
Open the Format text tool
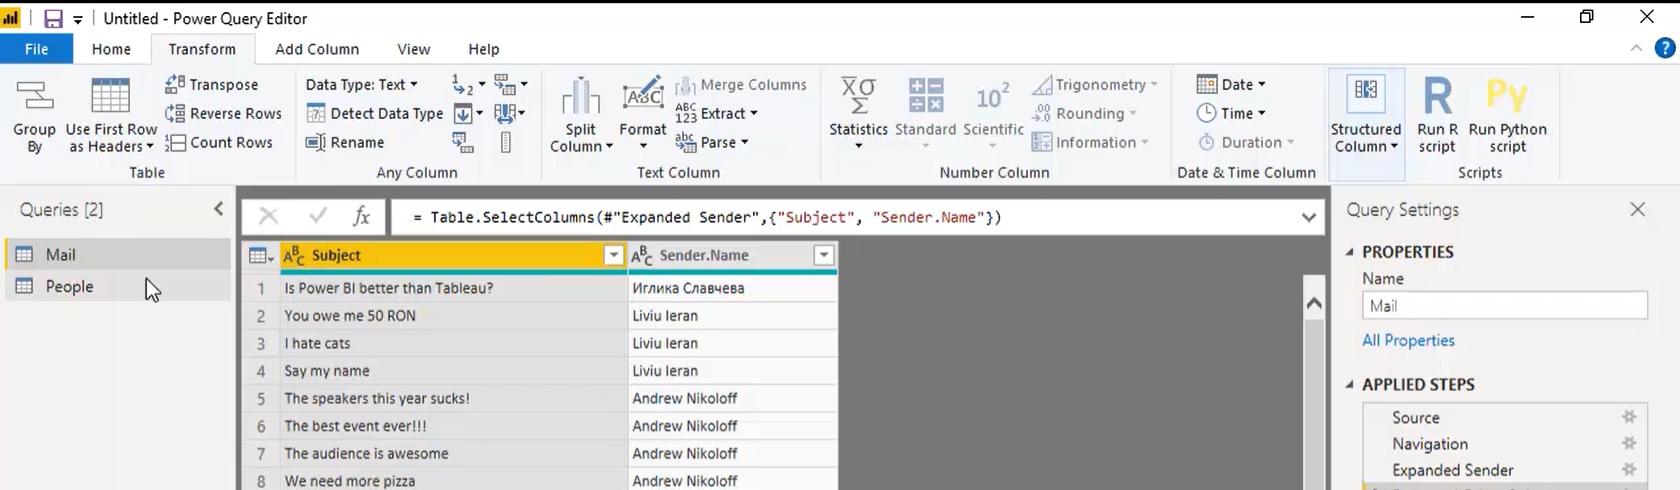pos(642,116)
